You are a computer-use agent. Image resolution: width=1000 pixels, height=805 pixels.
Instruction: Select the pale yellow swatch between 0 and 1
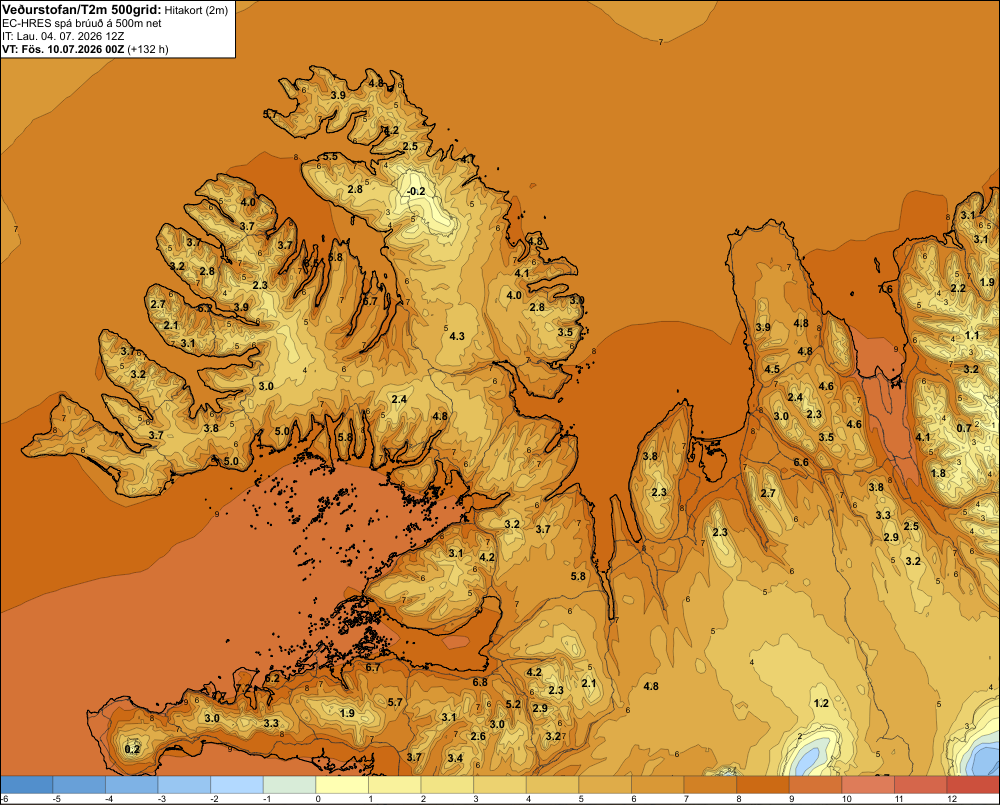(342, 785)
